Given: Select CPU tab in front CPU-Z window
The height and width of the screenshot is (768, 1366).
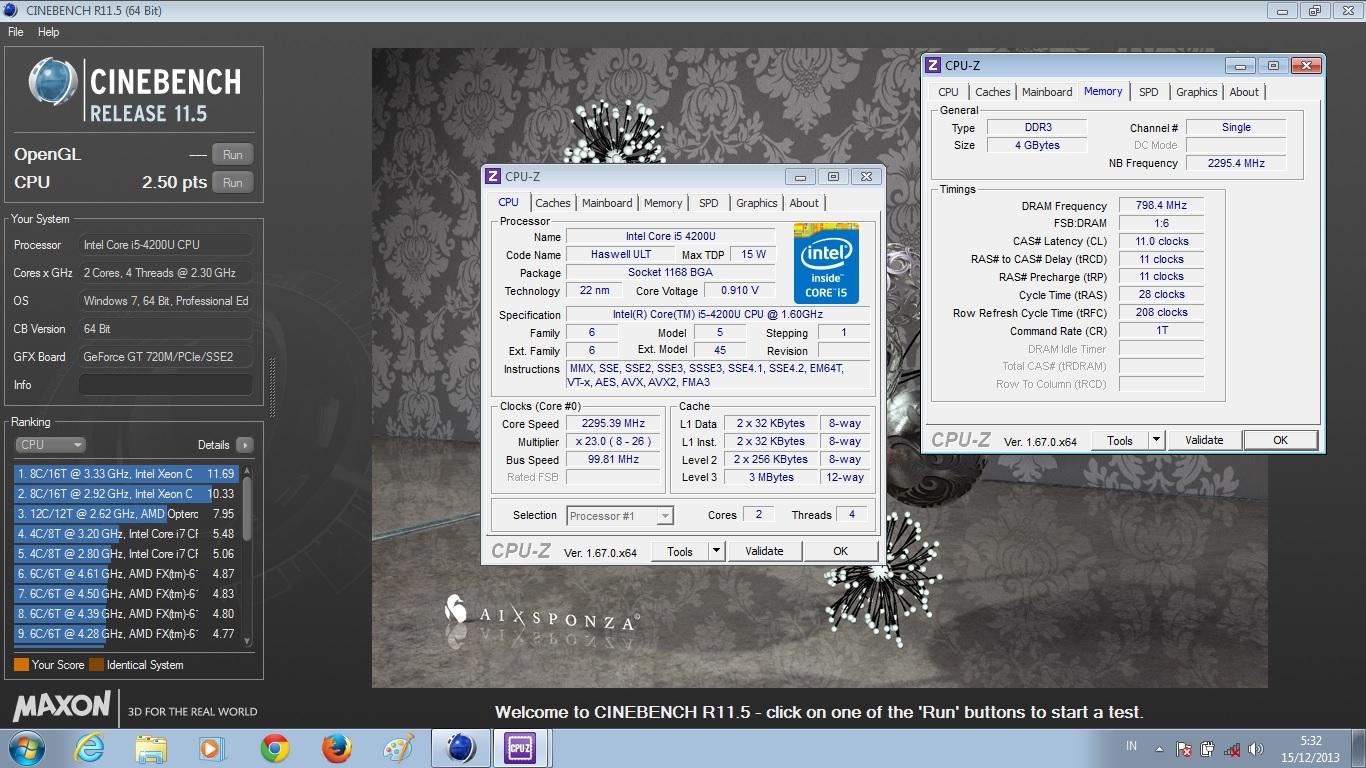Looking at the screenshot, I should [x=509, y=202].
